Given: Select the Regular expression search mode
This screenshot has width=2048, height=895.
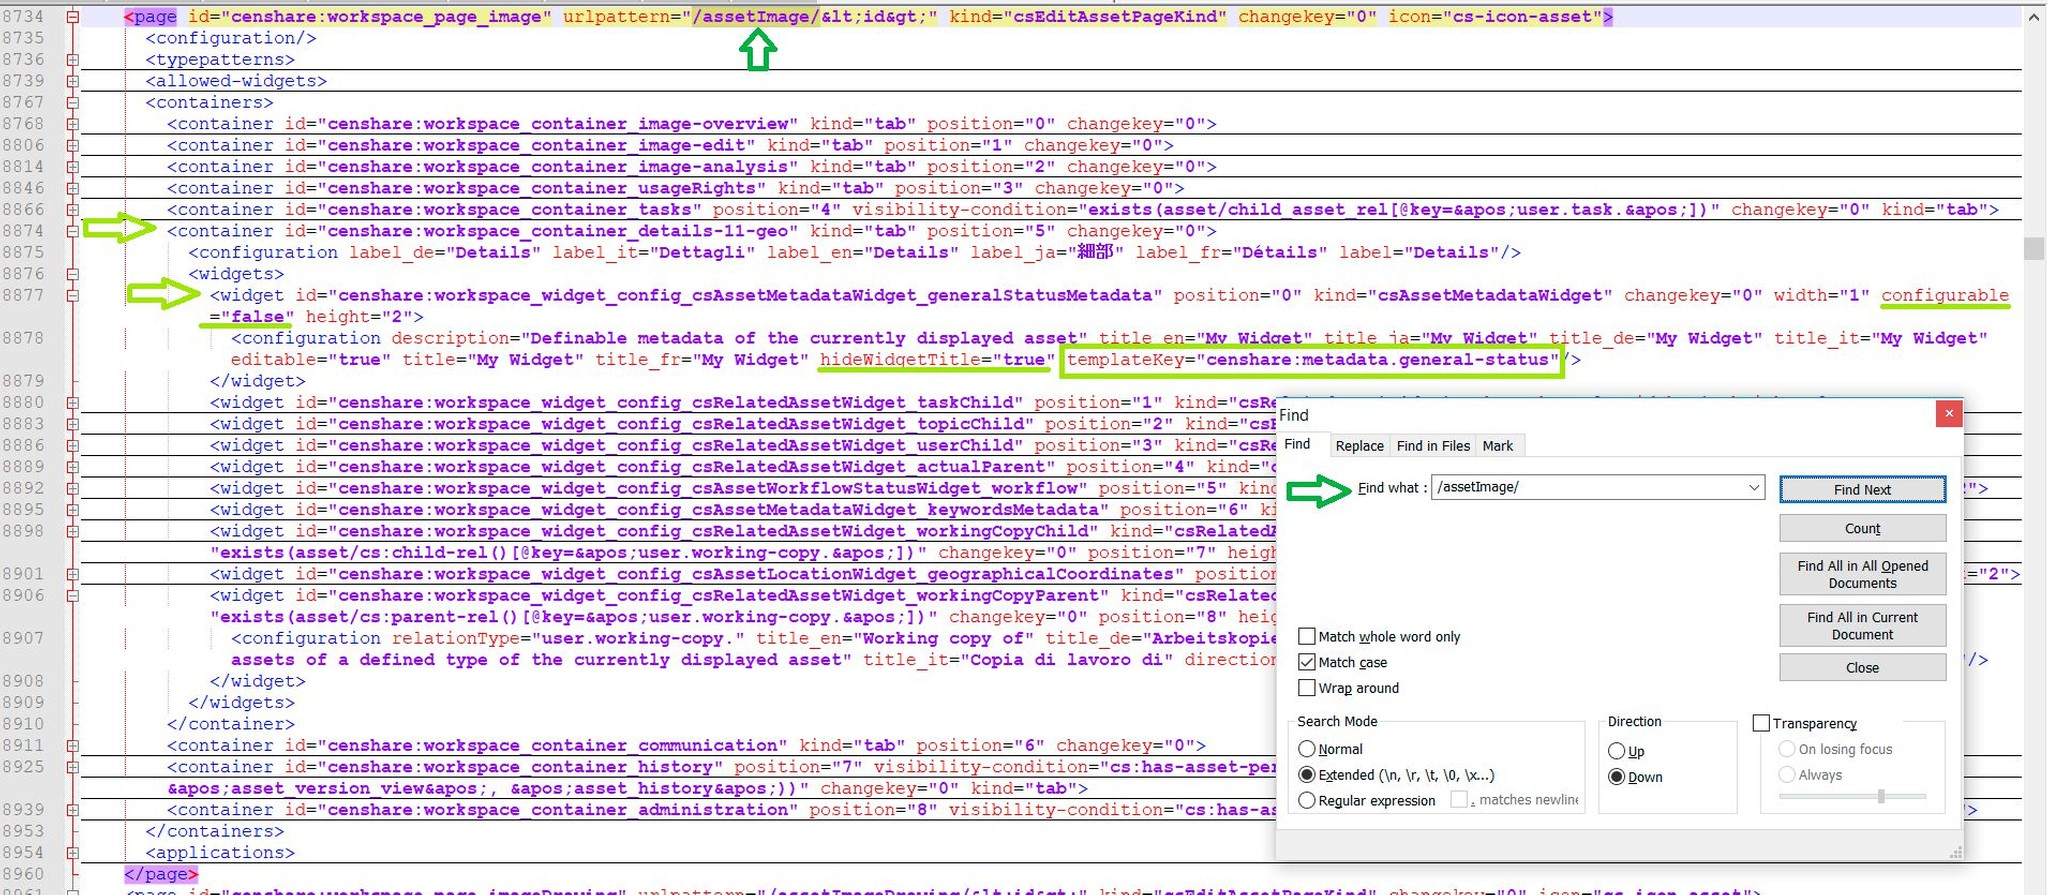Looking at the screenshot, I should 1306,801.
